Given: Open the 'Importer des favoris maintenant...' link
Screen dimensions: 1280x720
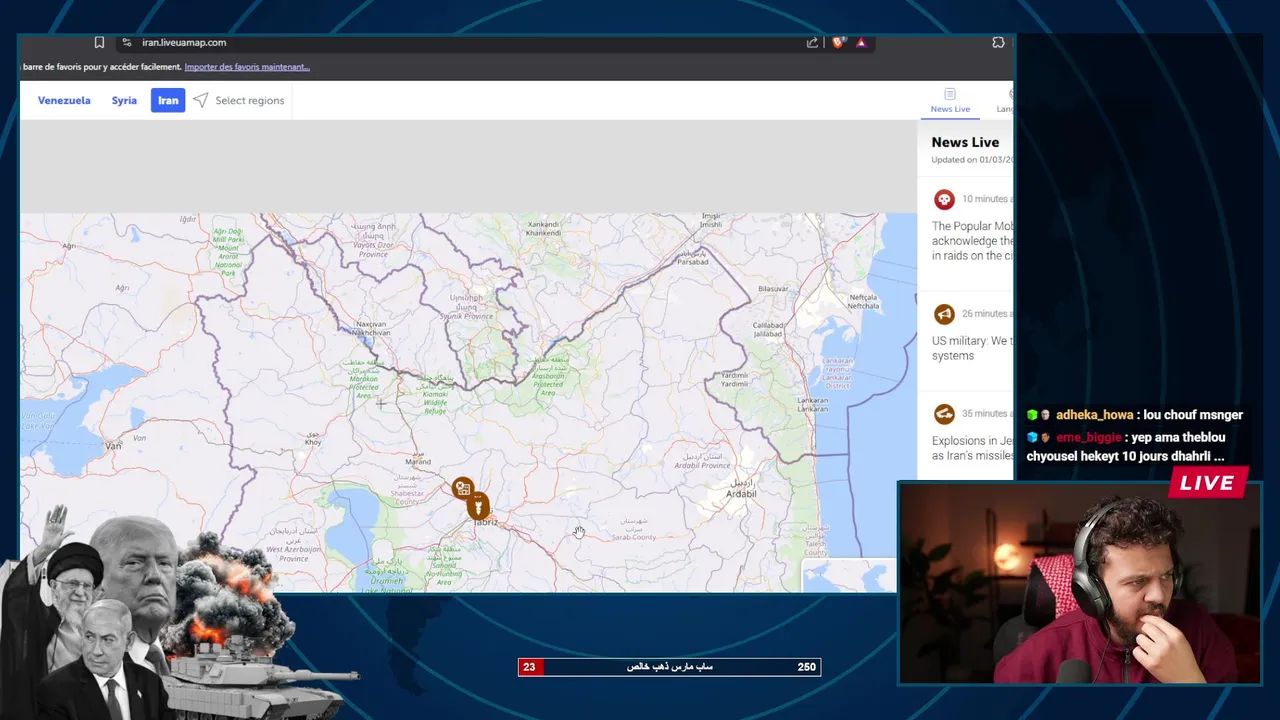Looking at the screenshot, I should [247, 67].
